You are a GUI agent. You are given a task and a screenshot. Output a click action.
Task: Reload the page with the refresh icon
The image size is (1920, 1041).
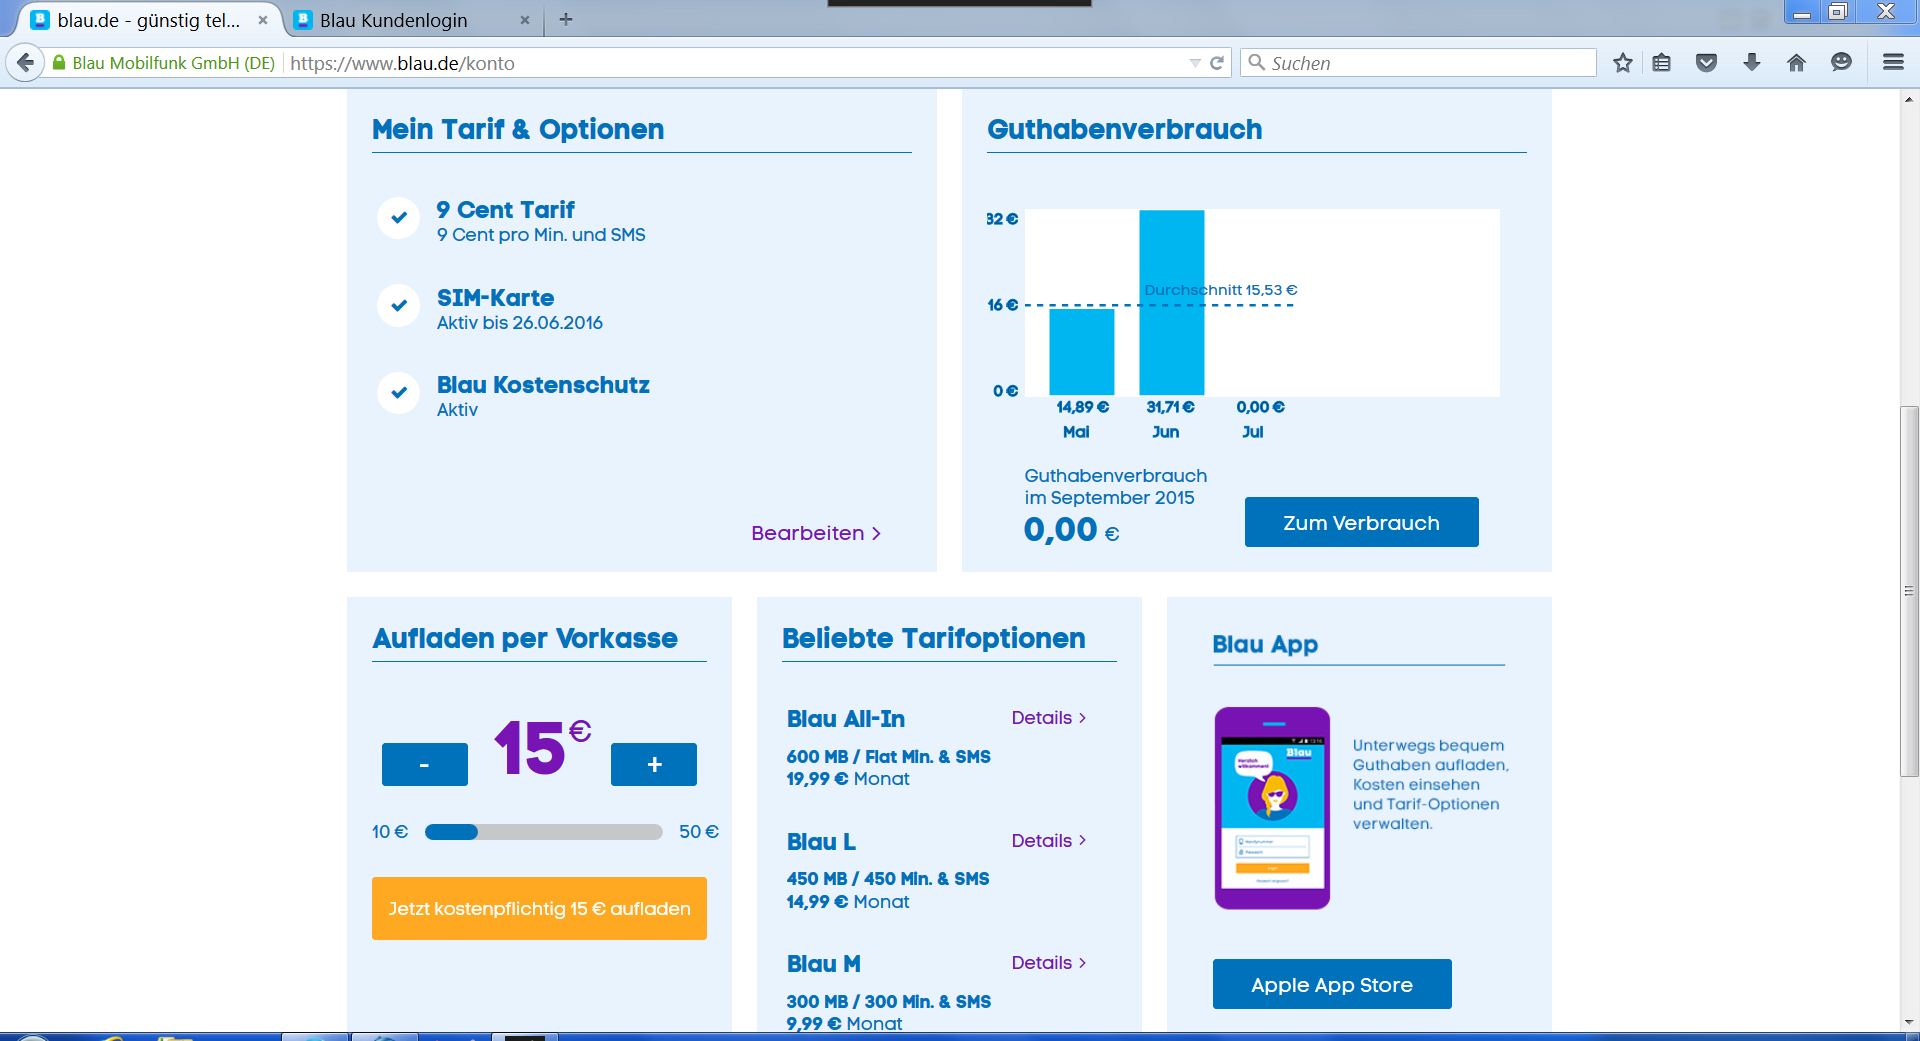point(1217,63)
